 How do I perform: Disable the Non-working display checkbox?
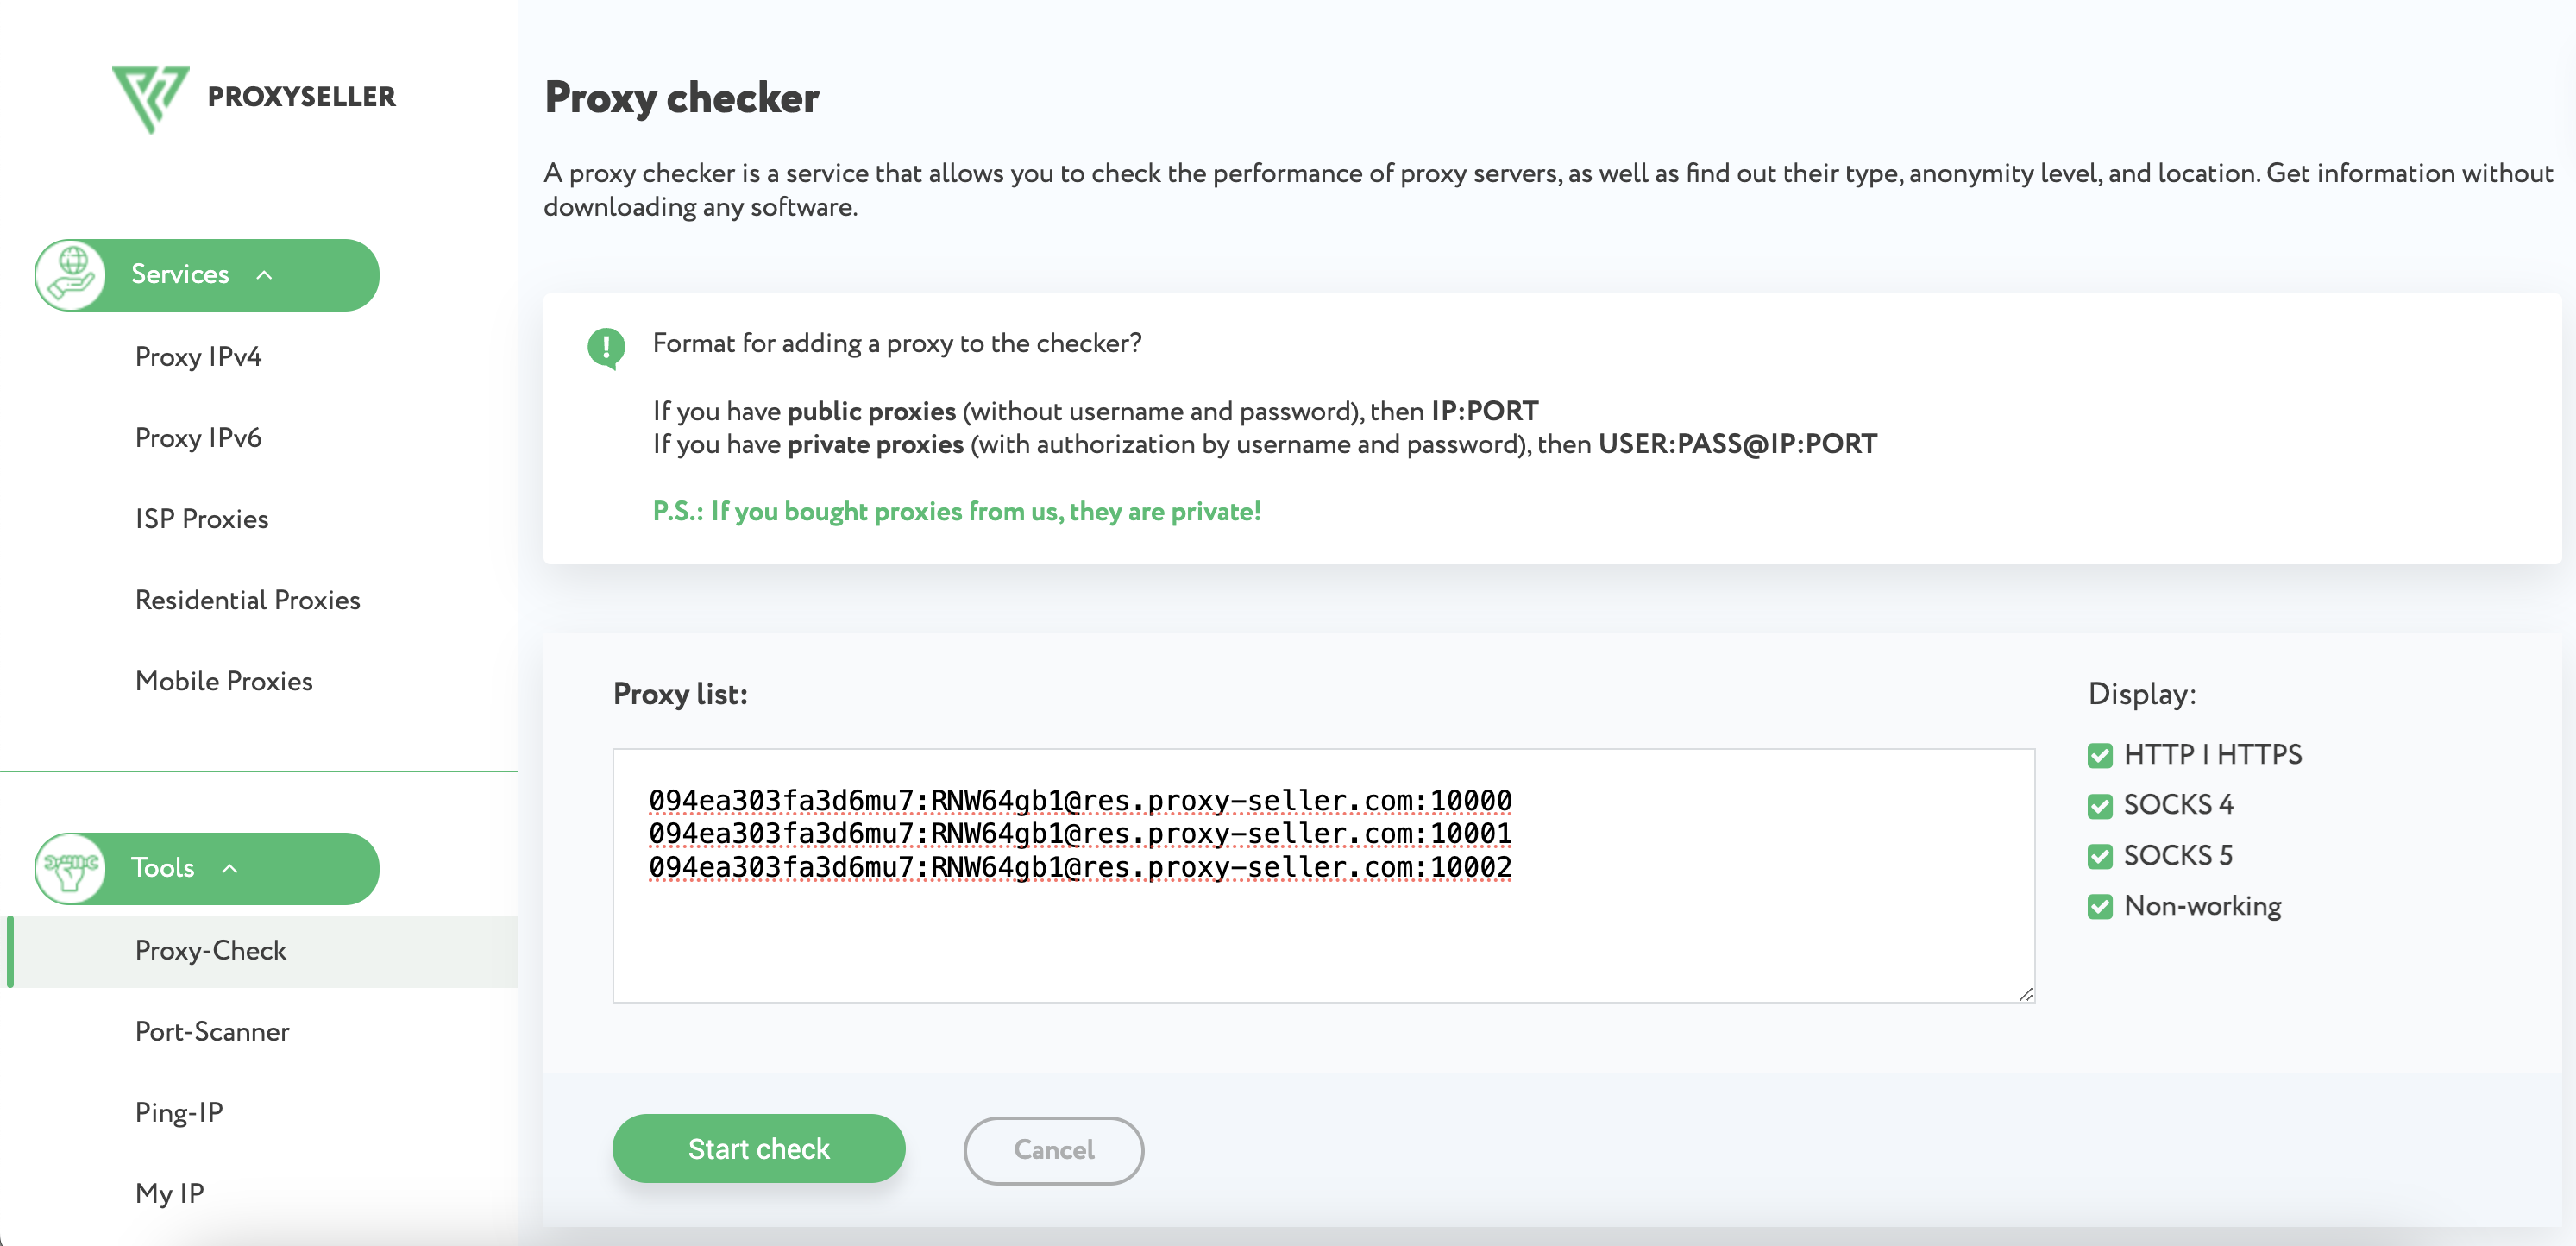2100,906
